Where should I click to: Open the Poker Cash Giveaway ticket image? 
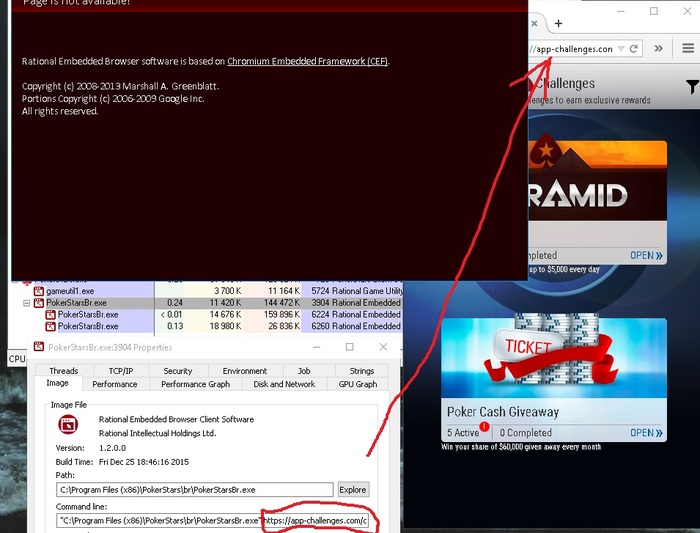tap(554, 357)
